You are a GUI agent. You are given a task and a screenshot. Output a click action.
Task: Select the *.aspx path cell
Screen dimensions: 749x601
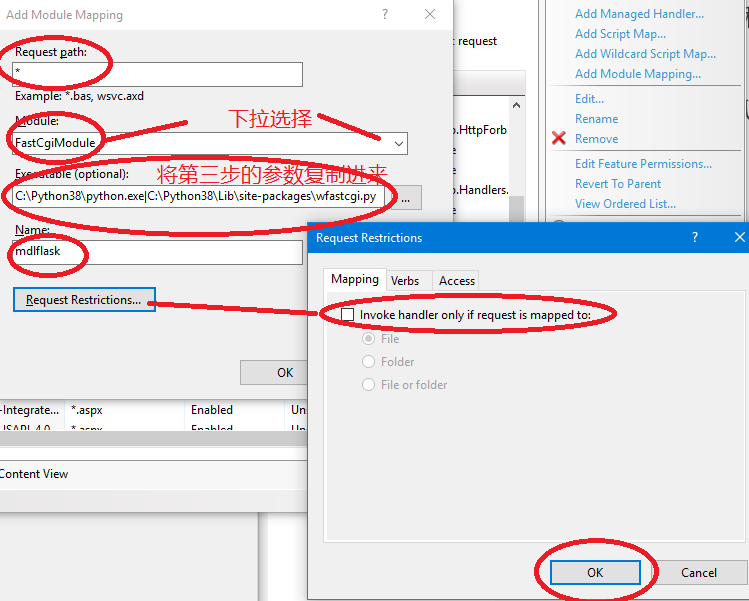tap(124, 410)
